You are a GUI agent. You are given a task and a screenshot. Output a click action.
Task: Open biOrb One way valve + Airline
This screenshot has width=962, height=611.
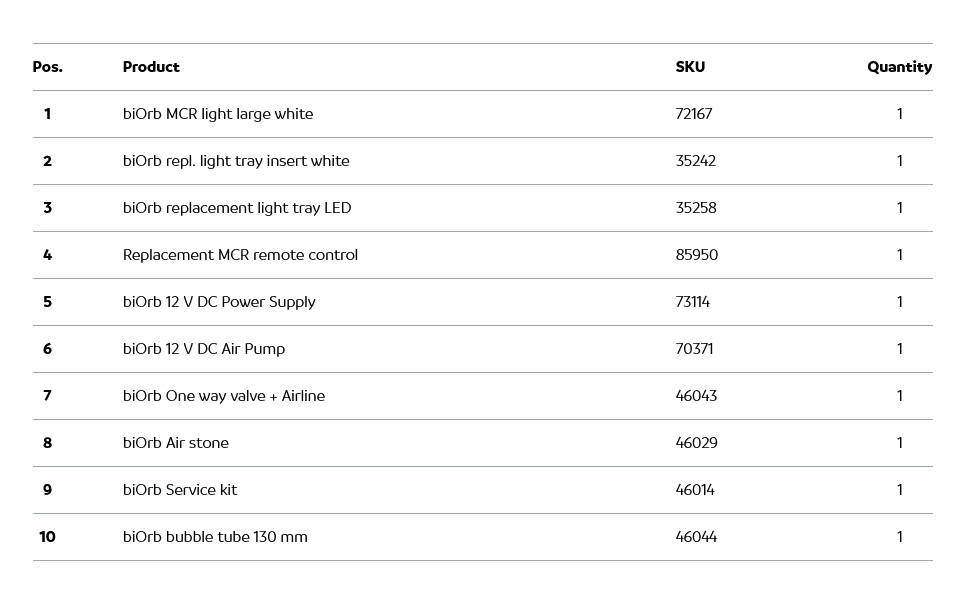click(x=224, y=396)
